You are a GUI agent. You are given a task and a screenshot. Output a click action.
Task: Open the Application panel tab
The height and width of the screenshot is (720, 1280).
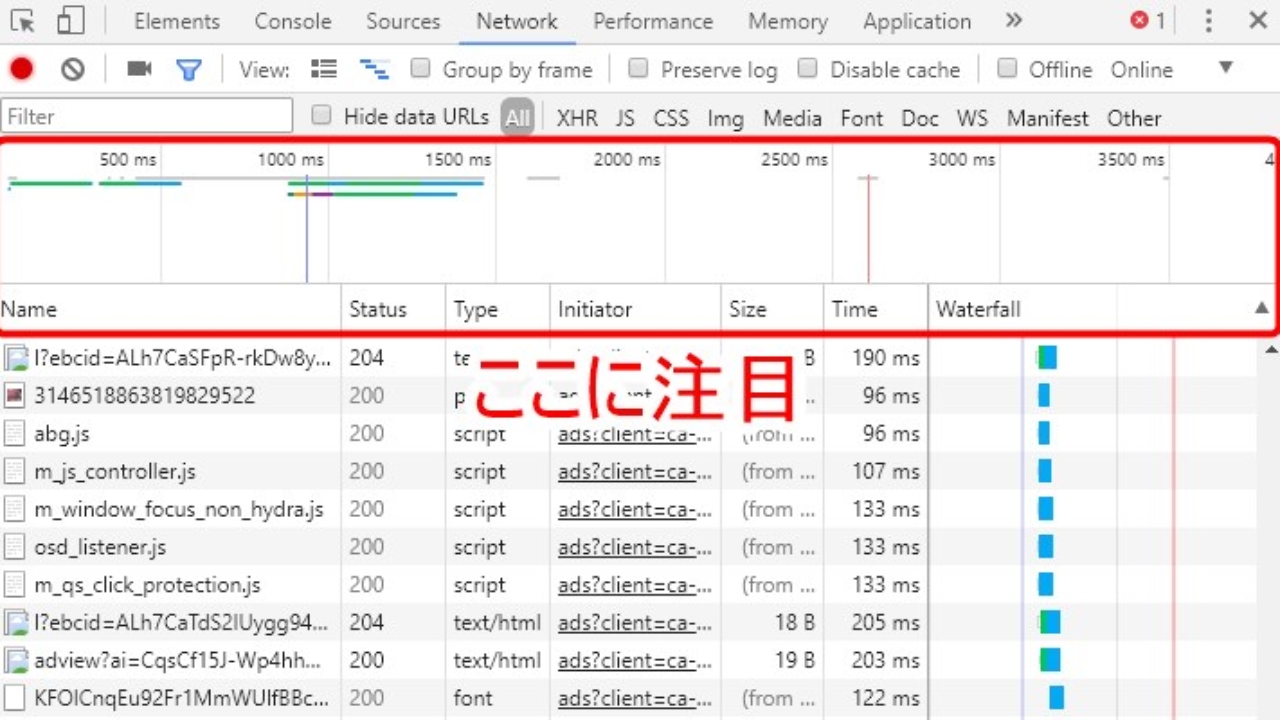pos(916,21)
